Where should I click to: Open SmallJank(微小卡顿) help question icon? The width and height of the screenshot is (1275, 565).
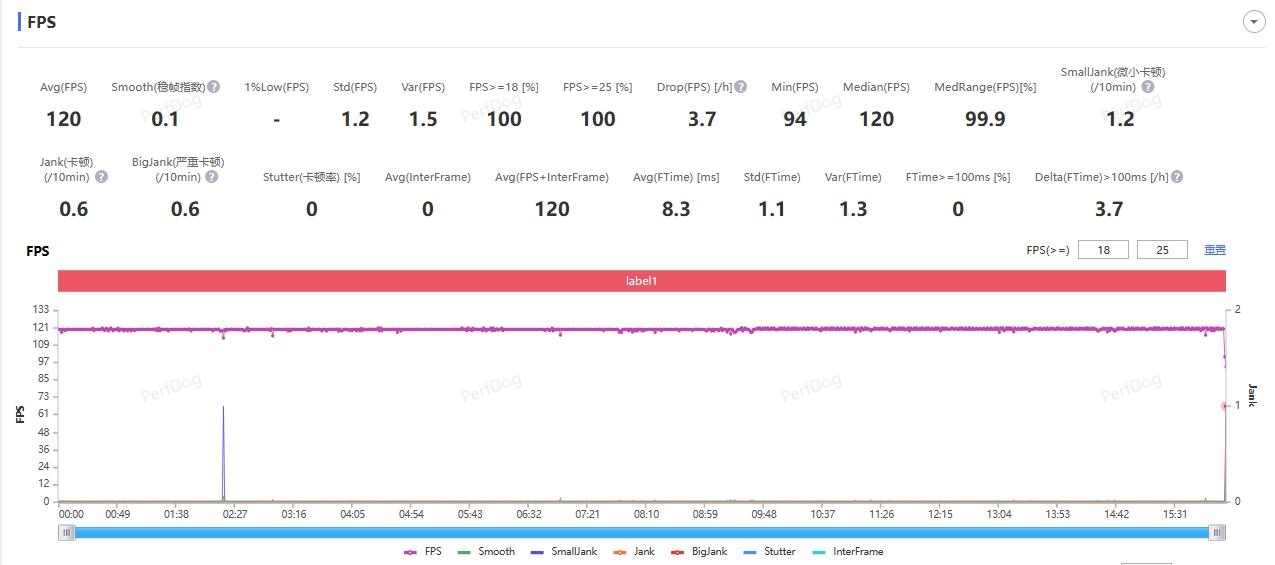1148,87
